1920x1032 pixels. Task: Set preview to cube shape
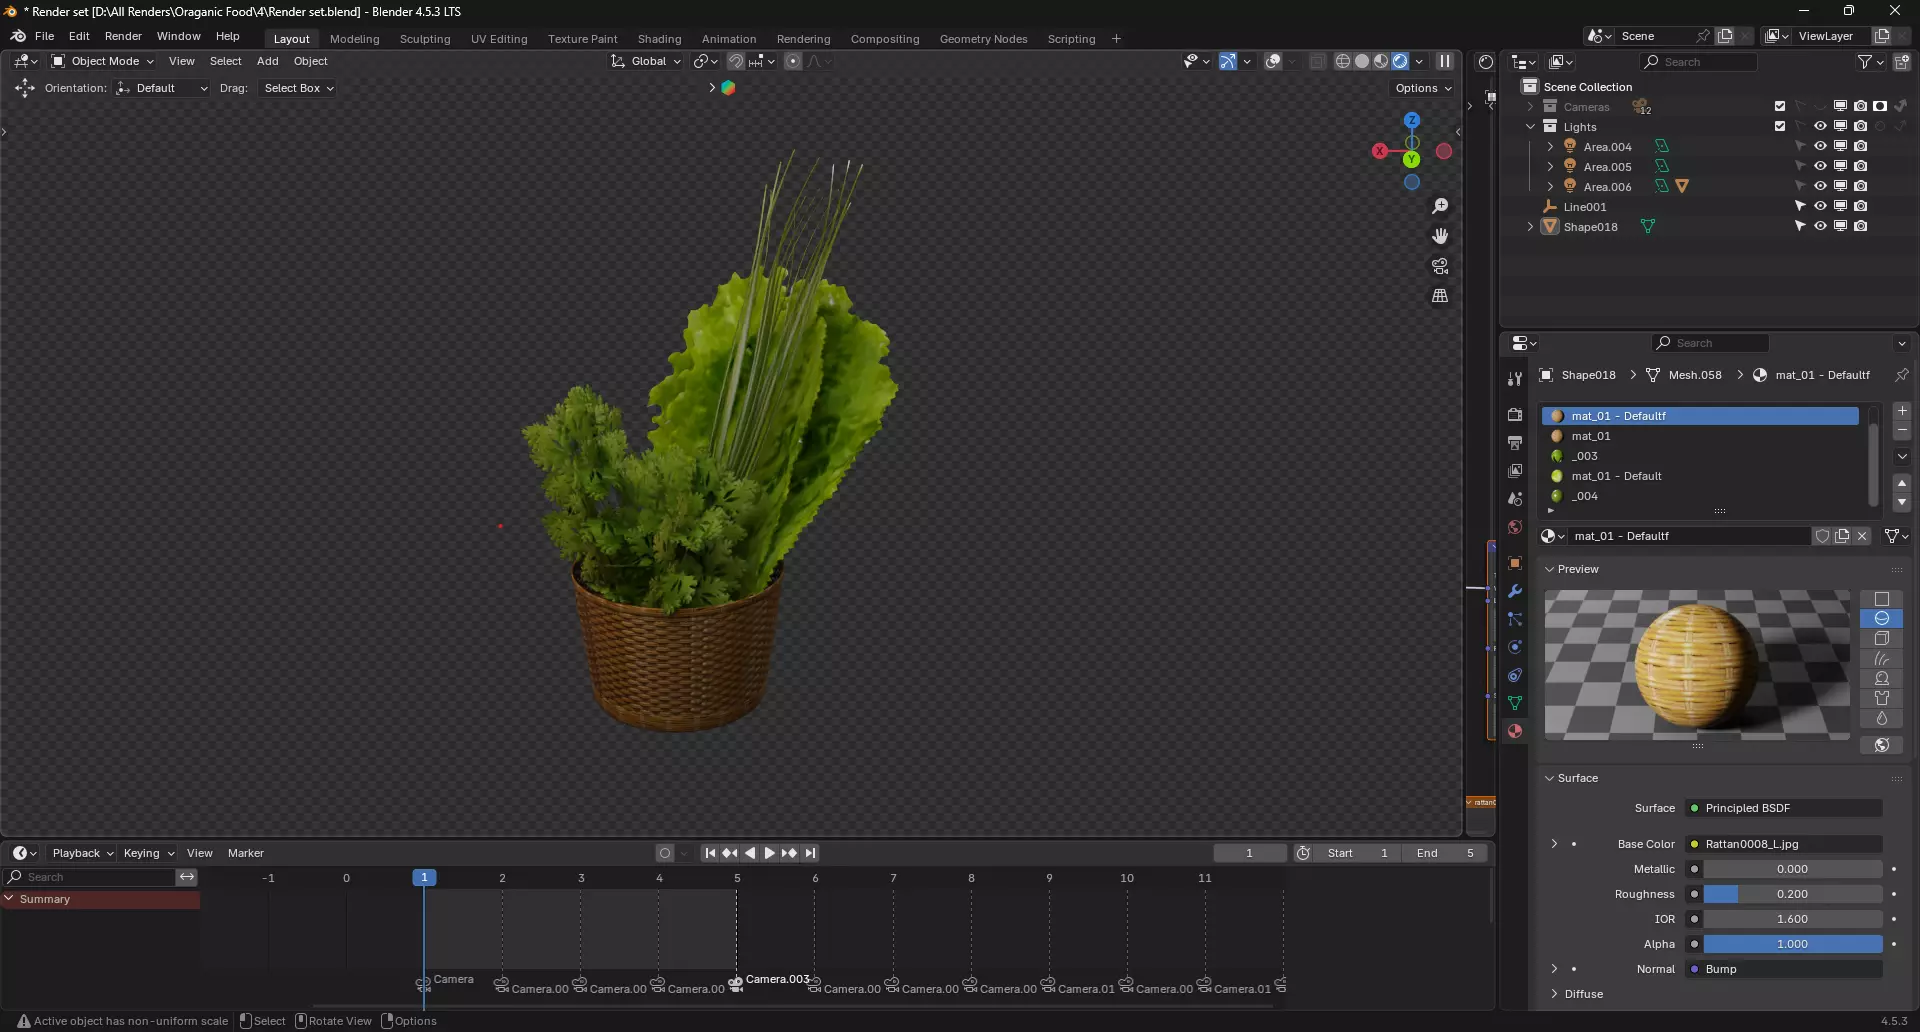coord(1881,639)
